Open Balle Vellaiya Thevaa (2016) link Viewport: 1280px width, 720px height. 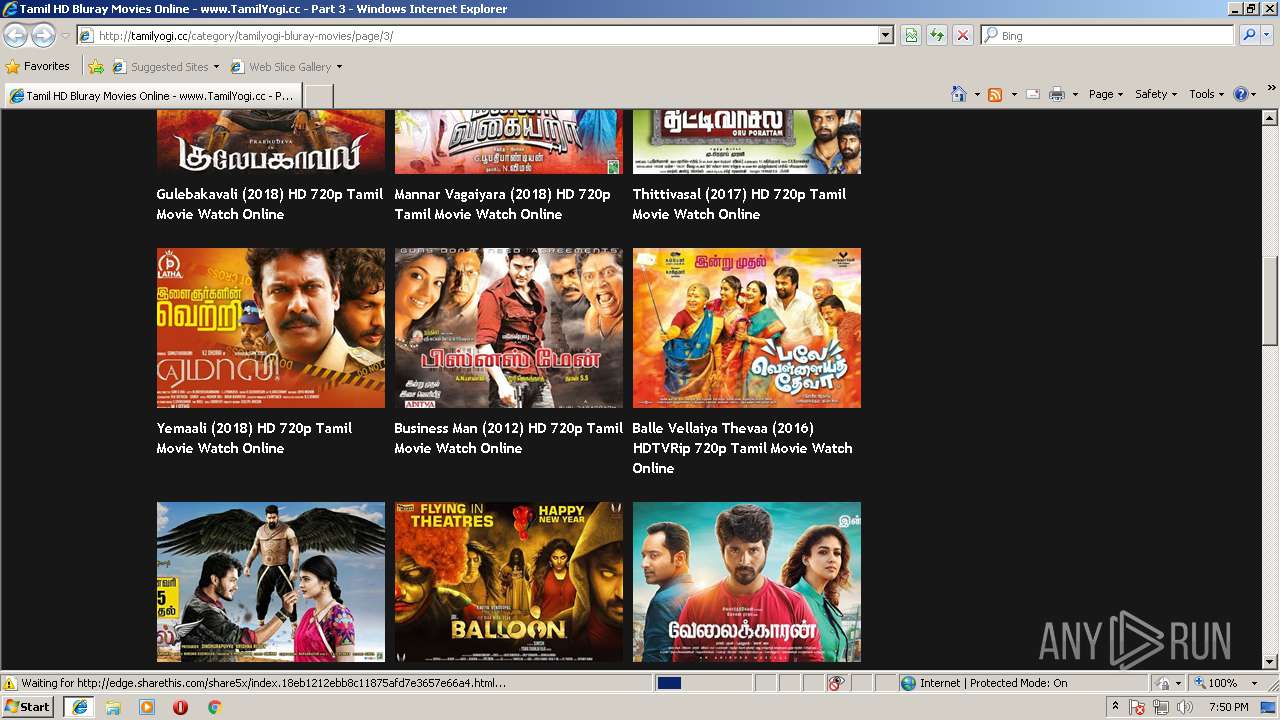coord(742,448)
